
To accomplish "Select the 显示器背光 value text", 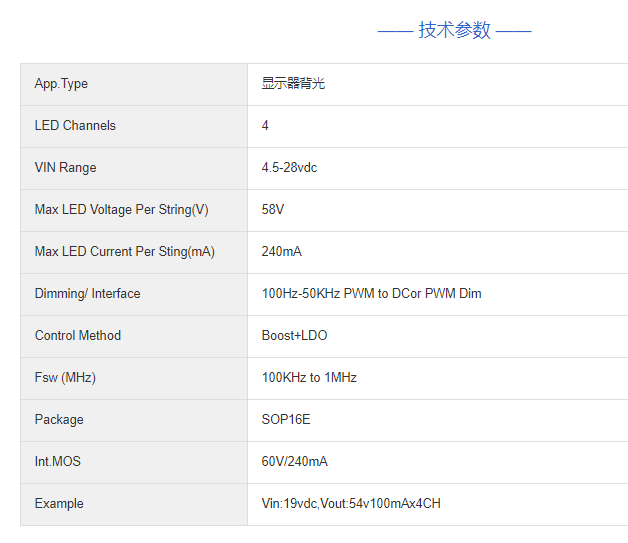I will tap(293, 84).
